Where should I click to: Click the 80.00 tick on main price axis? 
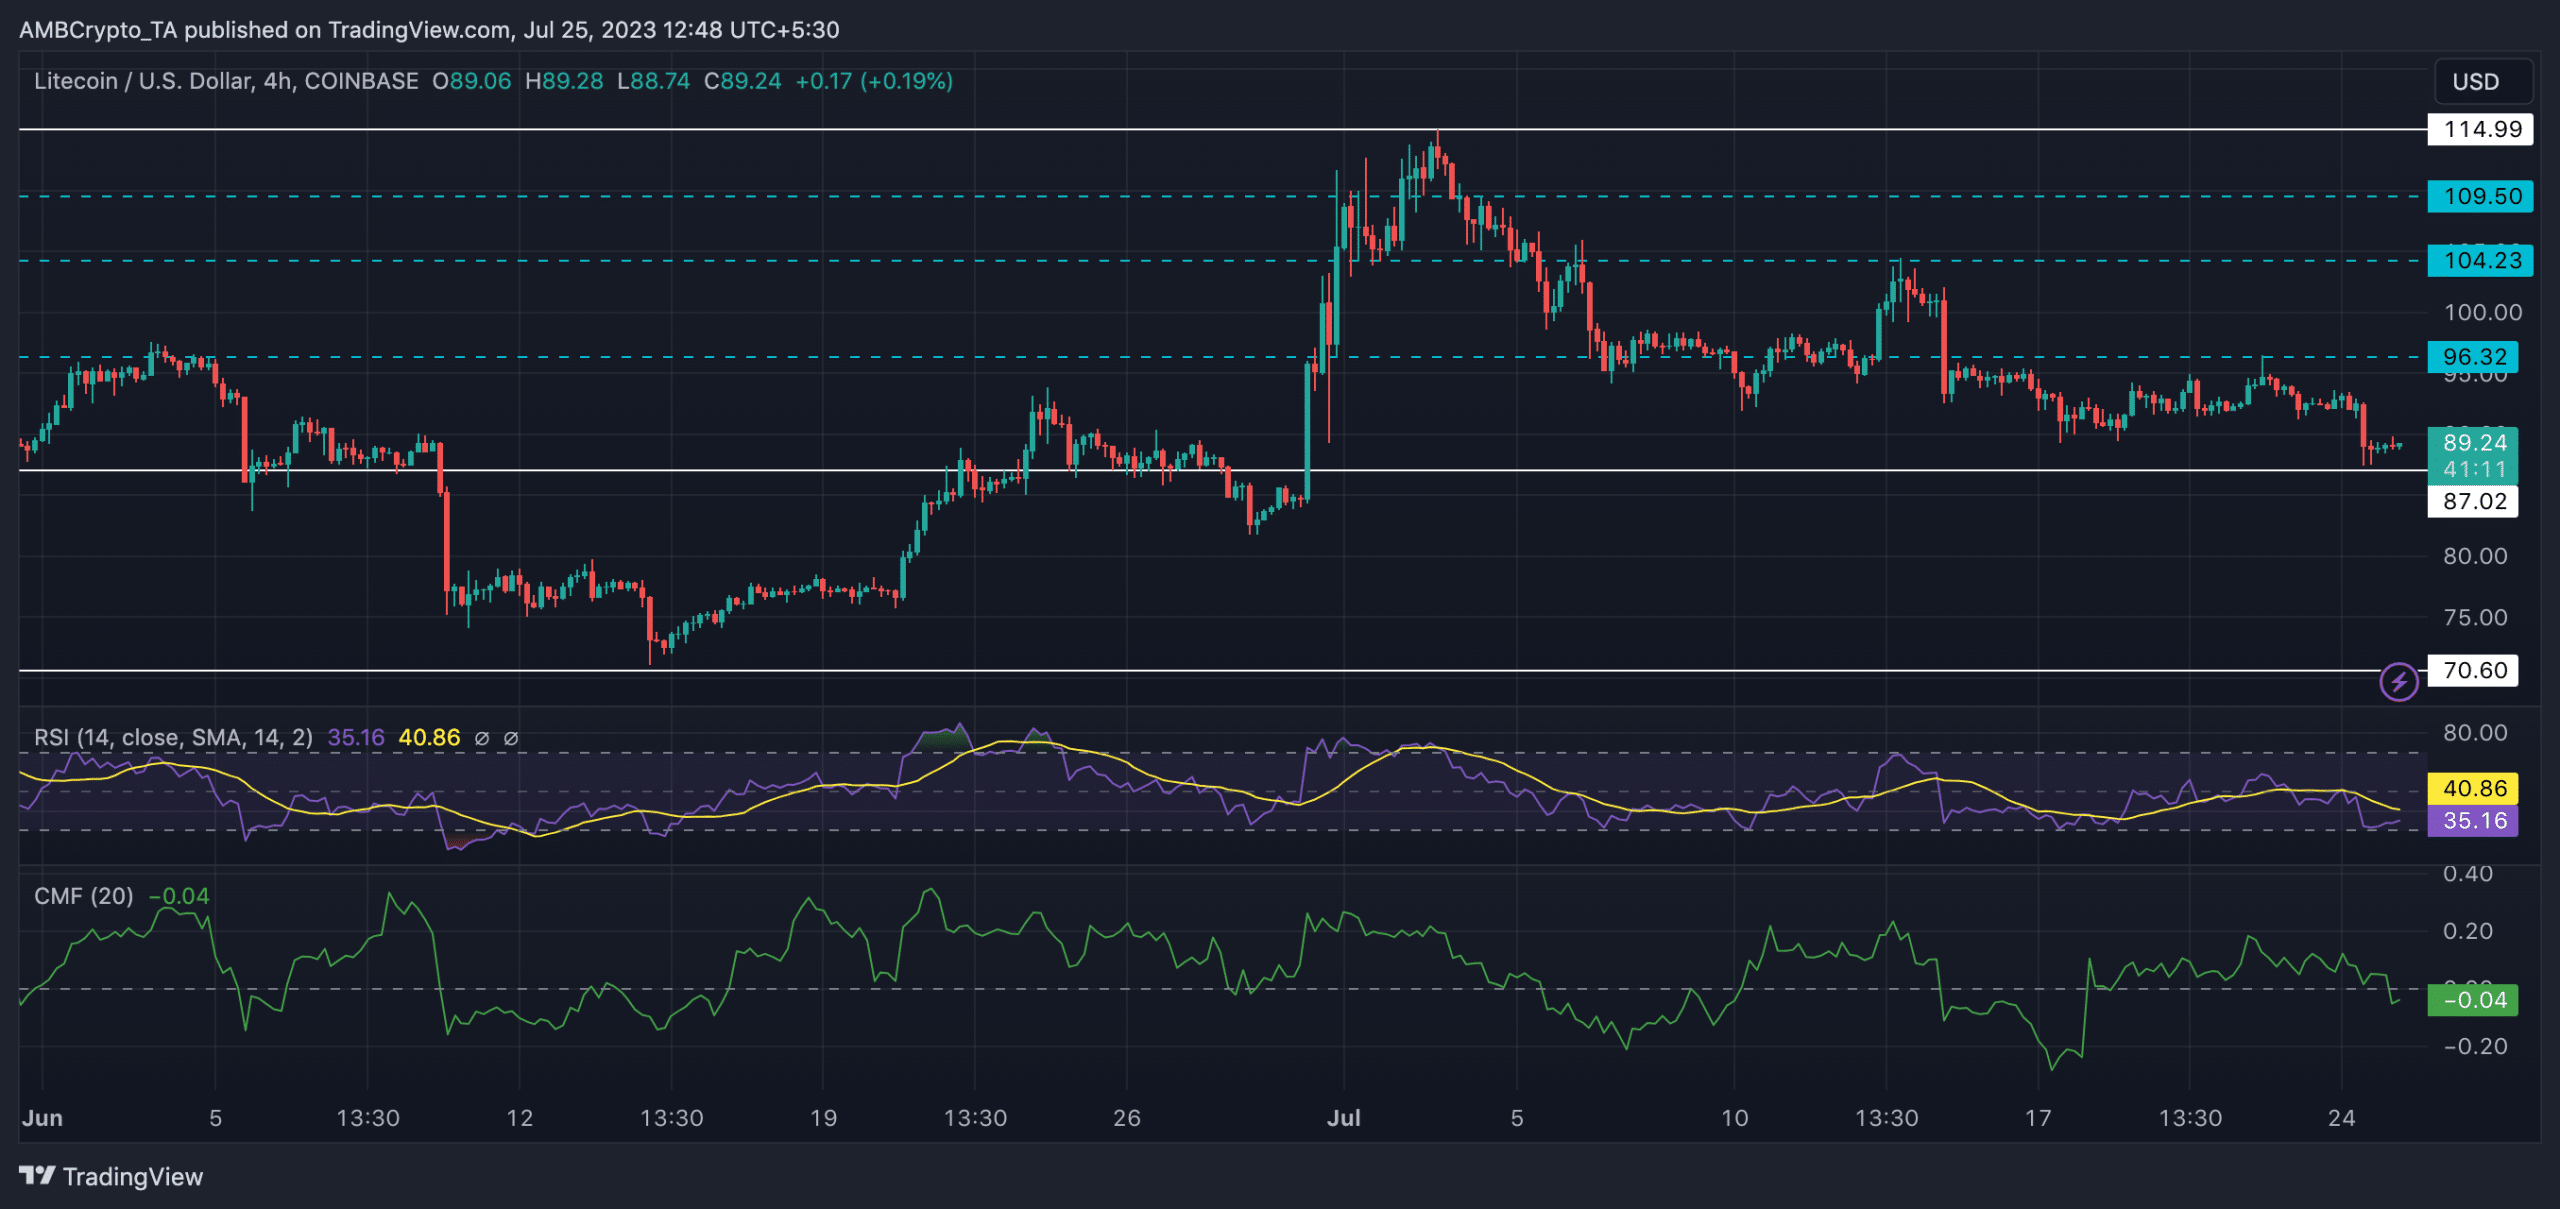[2475, 556]
